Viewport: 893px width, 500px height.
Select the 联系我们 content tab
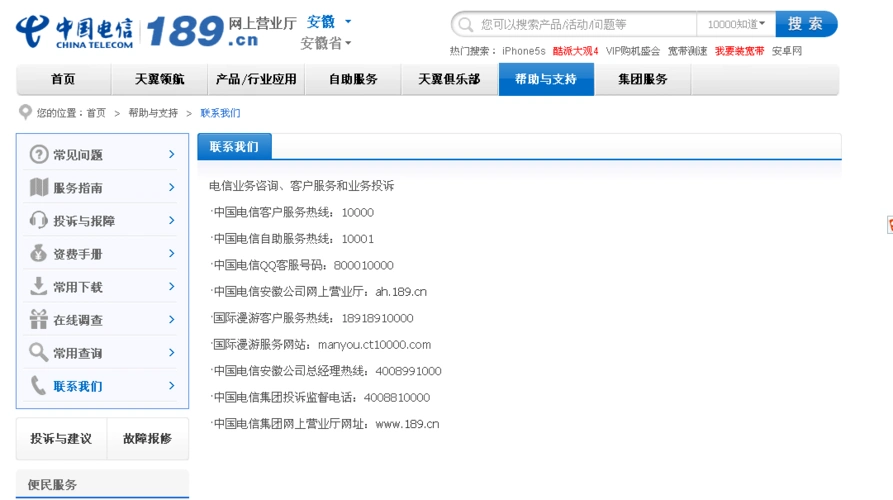(234, 147)
